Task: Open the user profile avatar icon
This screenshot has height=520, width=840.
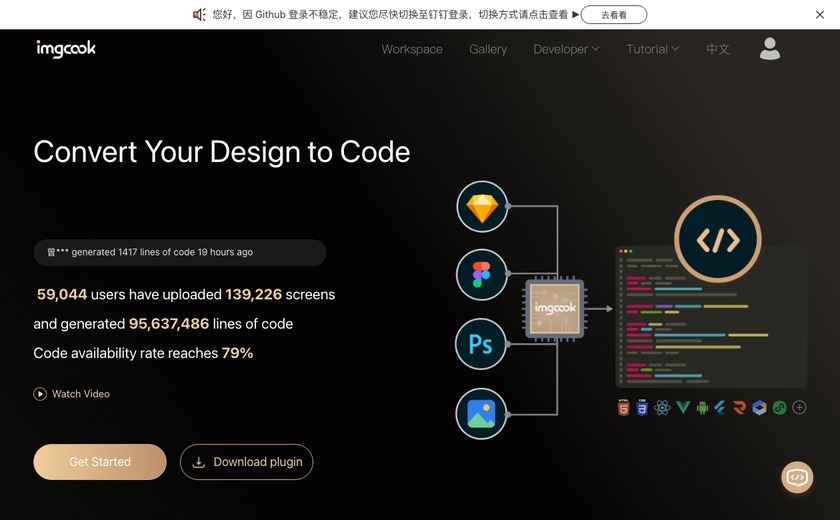Action: click(x=770, y=49)
